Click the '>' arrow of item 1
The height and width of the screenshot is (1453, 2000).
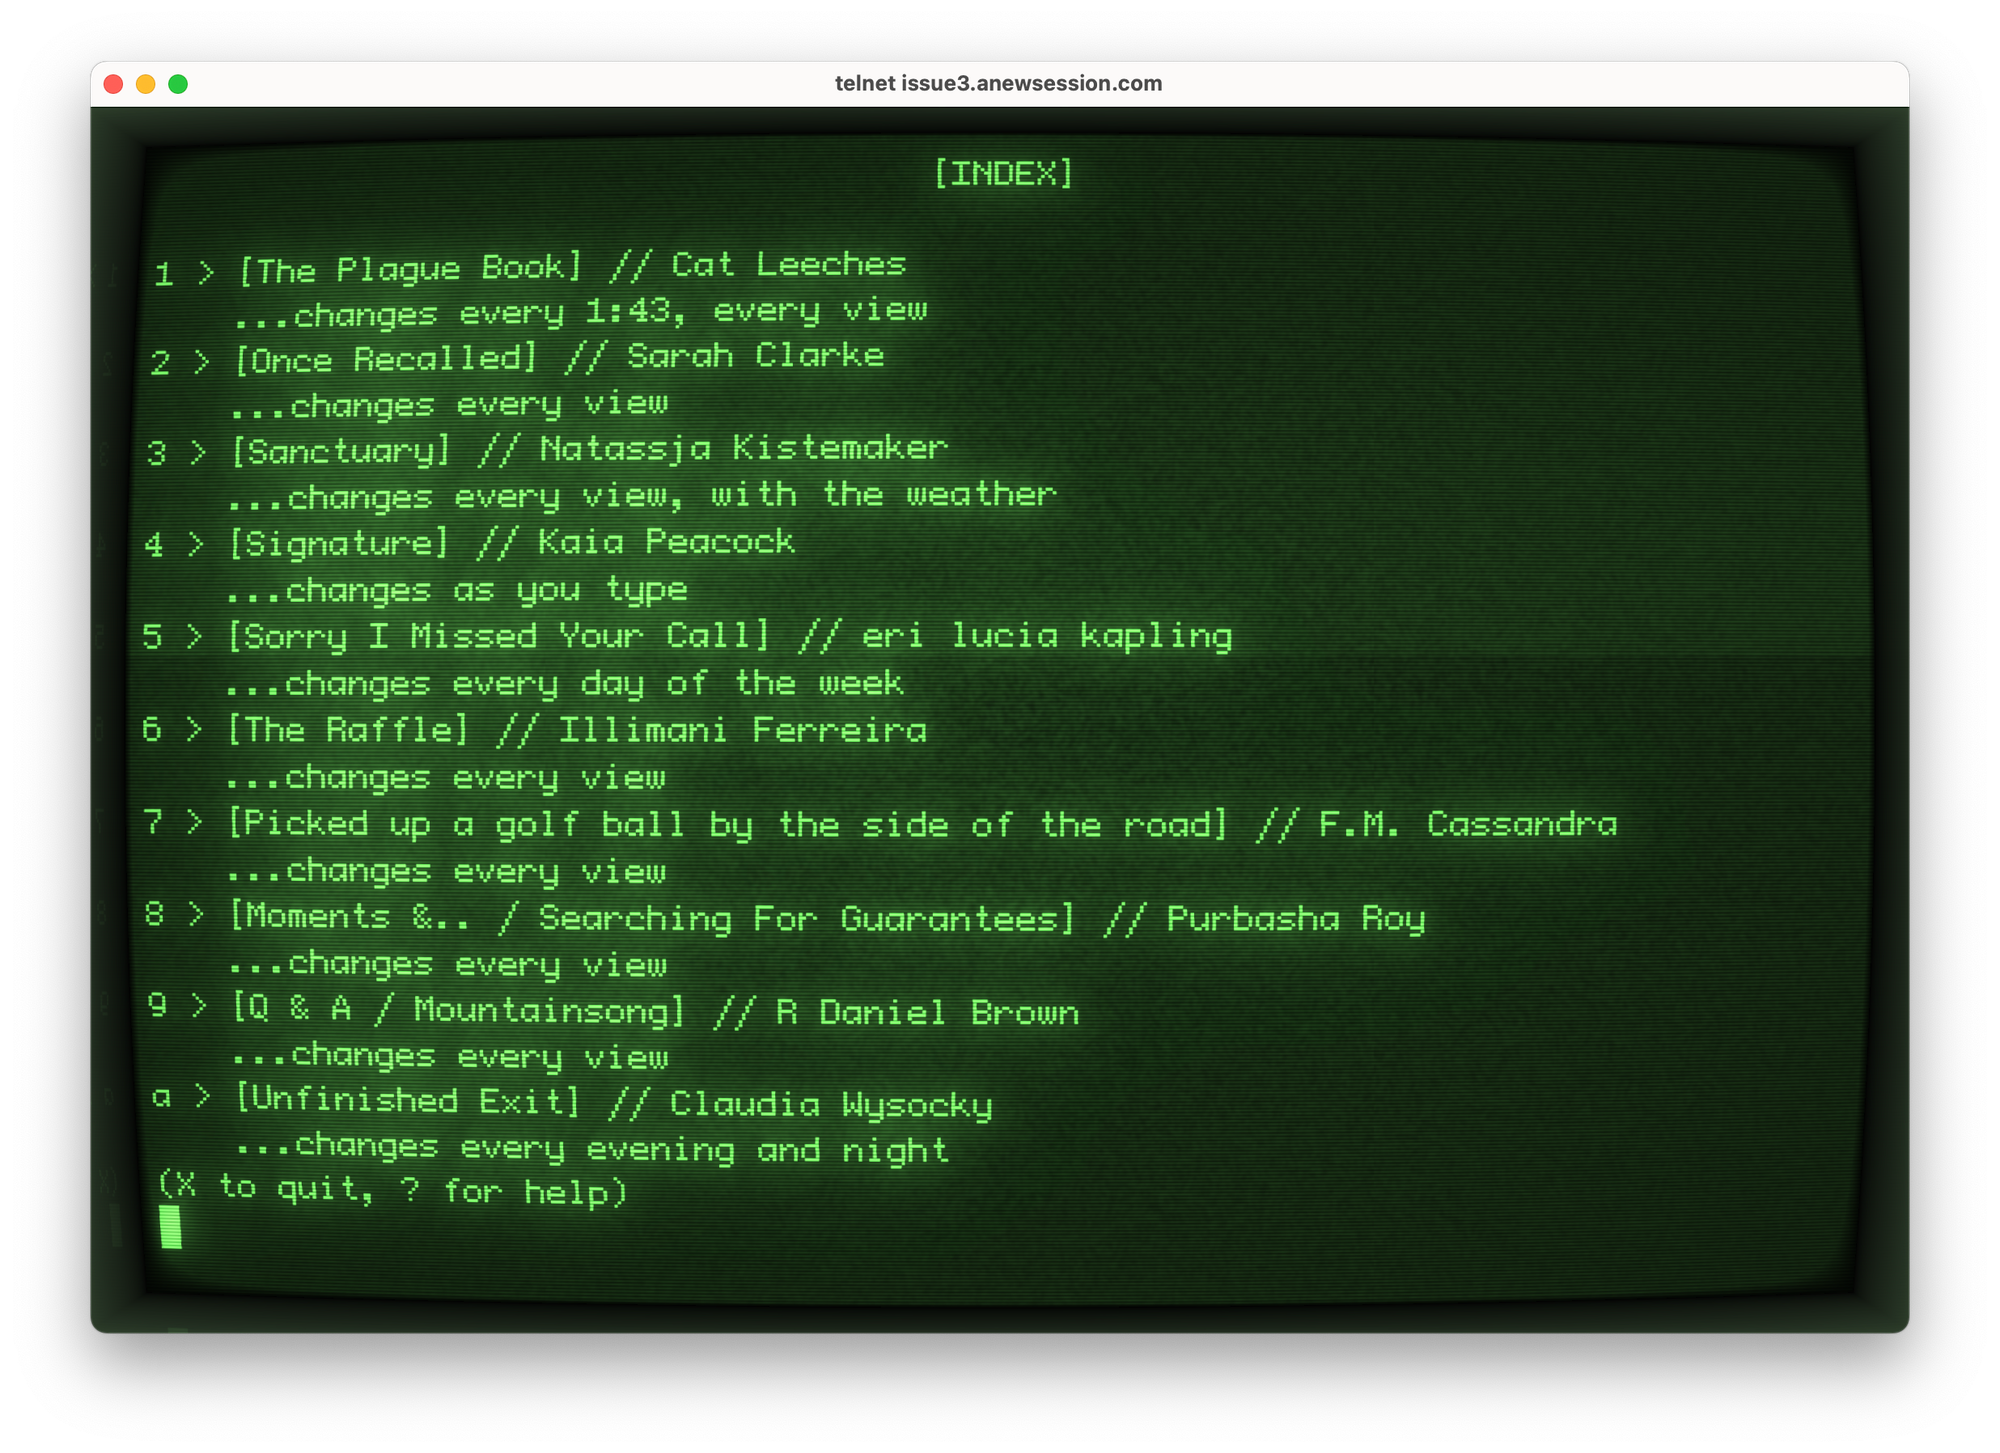pos(205,272)
